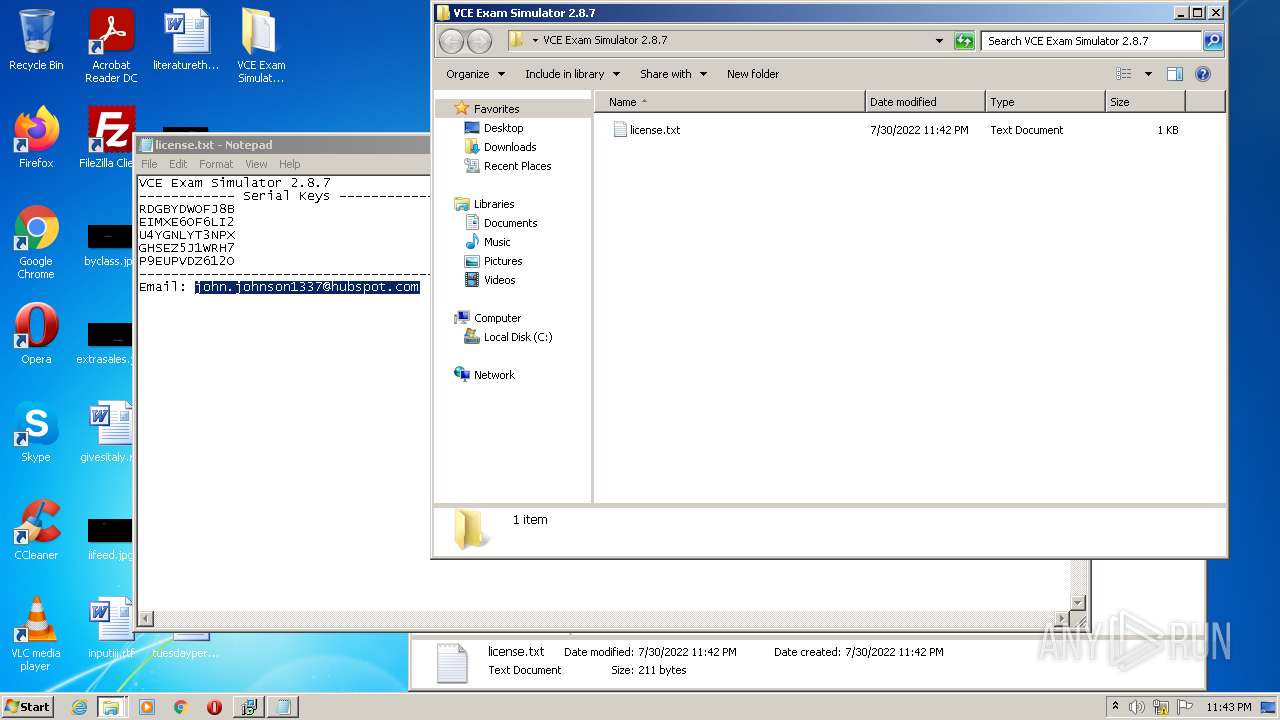Screen dimensions: 1280x720
Task: Launch Skype desktop icon
Action: (36, 432)
